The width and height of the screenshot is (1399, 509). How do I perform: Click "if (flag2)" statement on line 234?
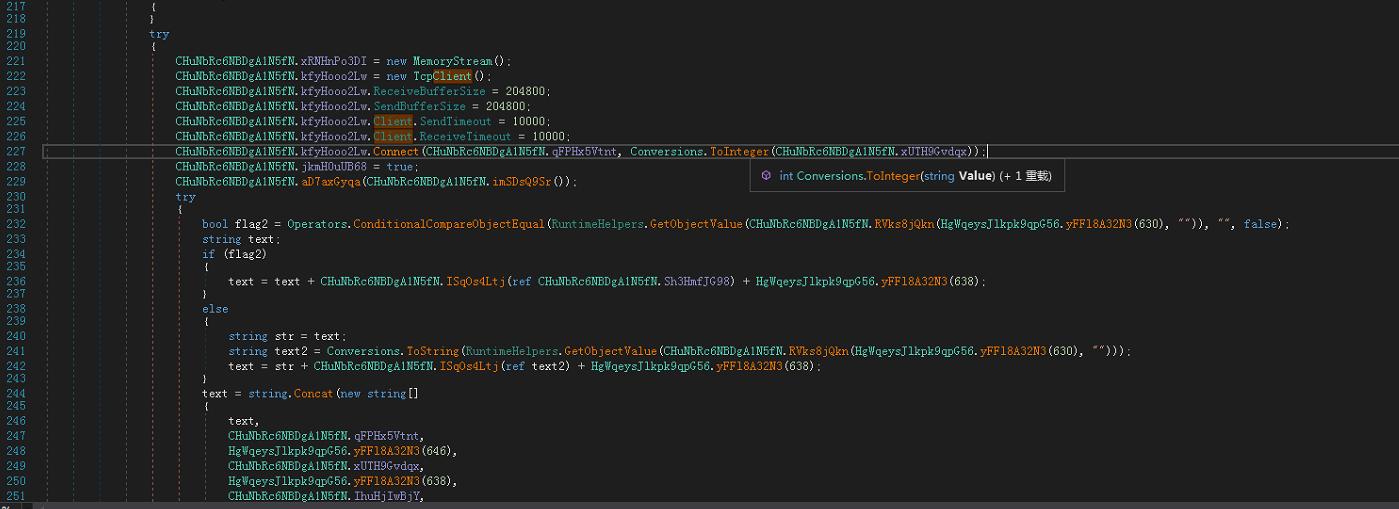(234, 253)
